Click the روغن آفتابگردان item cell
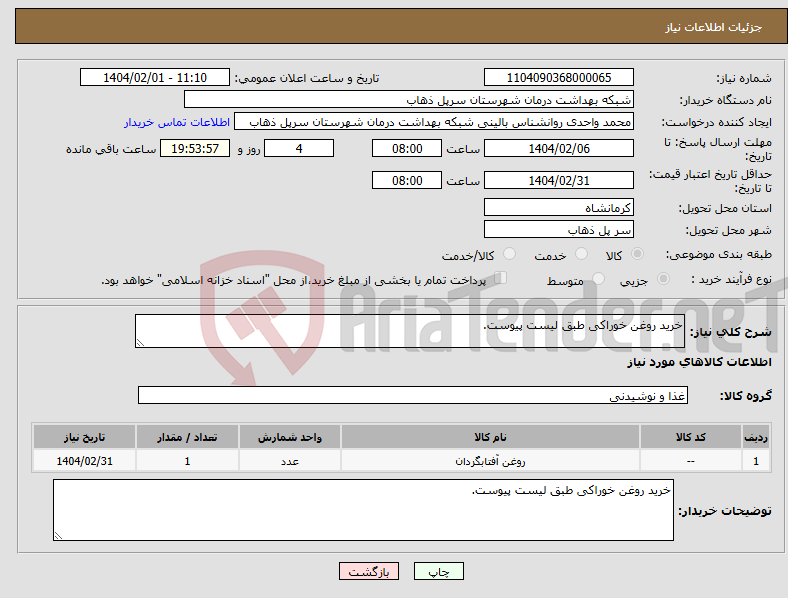This screenshot has height=598, width=788. coord(490,461)
